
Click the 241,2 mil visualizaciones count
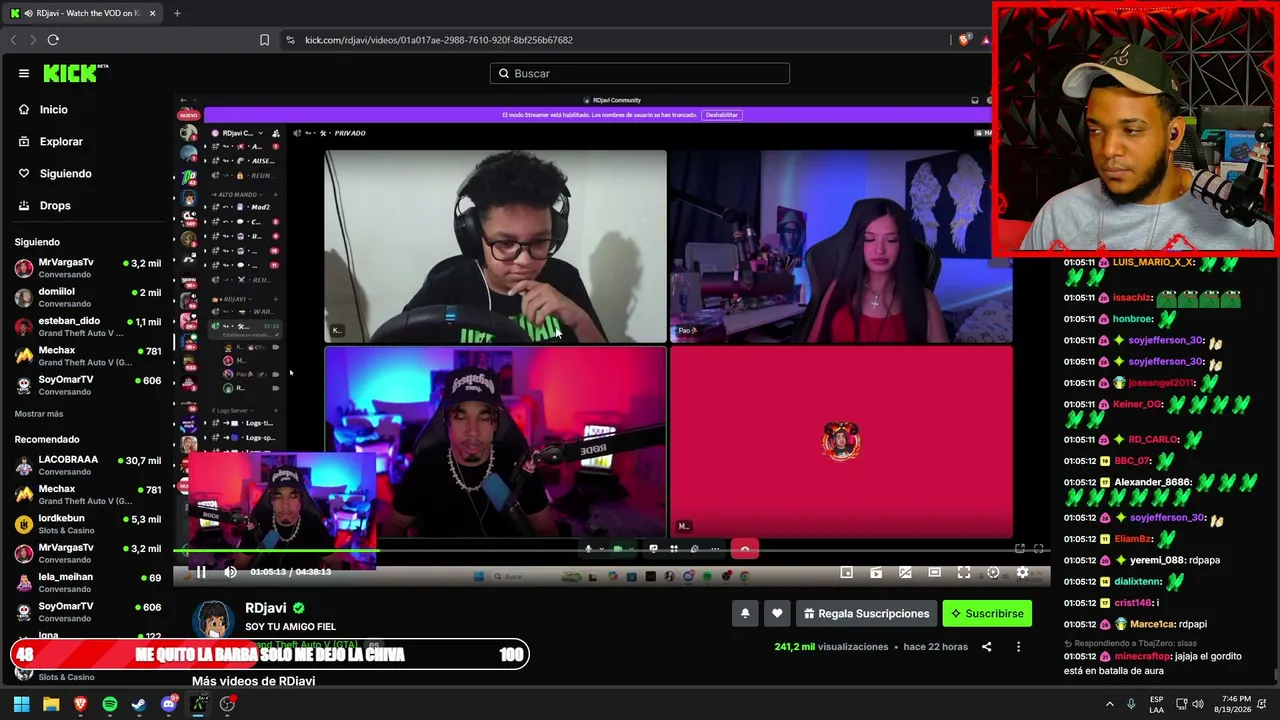(x=831, y=647)
